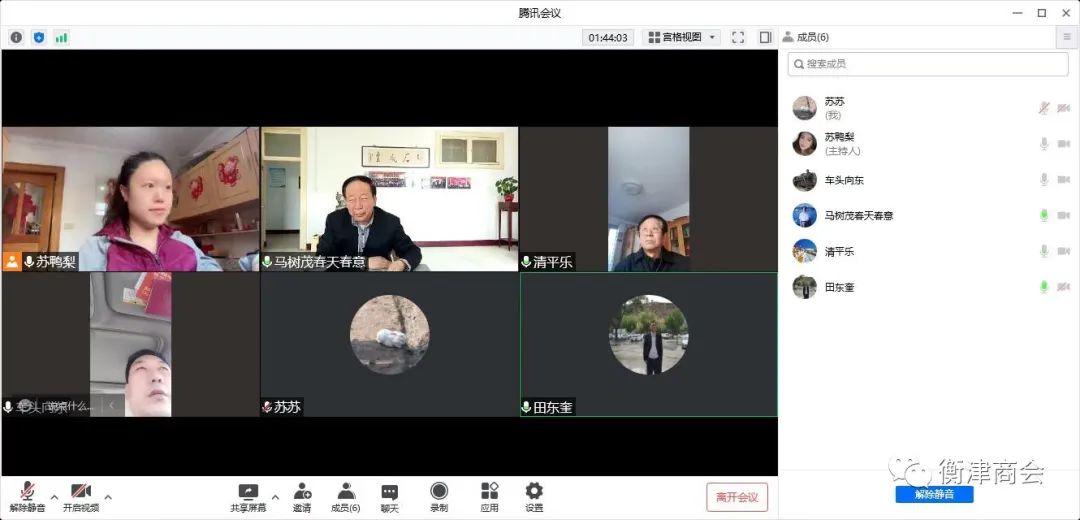
Task: Start Recording (录制) the meeting
Action: pos(439,496)
